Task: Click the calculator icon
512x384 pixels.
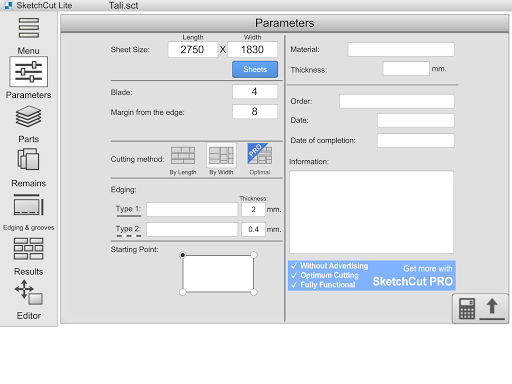Action: pyautogui.click(x=467, y=309)
